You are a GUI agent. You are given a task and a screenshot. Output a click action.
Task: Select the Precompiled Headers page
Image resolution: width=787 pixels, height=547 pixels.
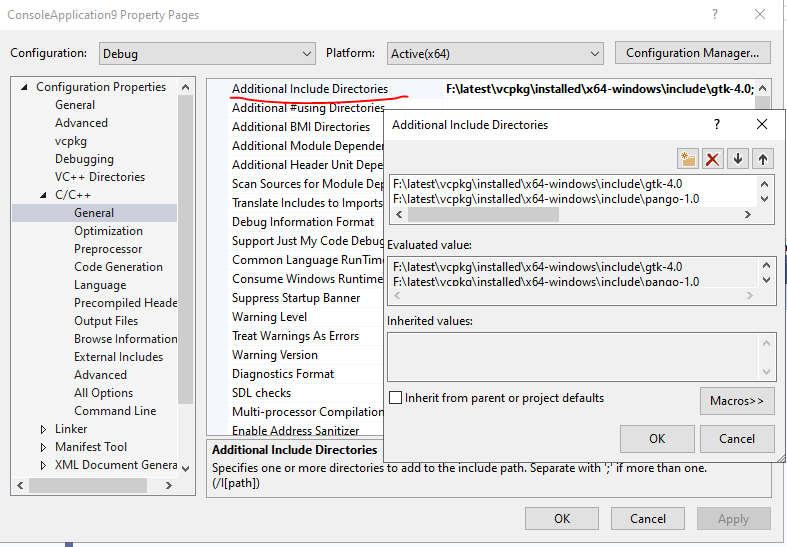point(125,303)
